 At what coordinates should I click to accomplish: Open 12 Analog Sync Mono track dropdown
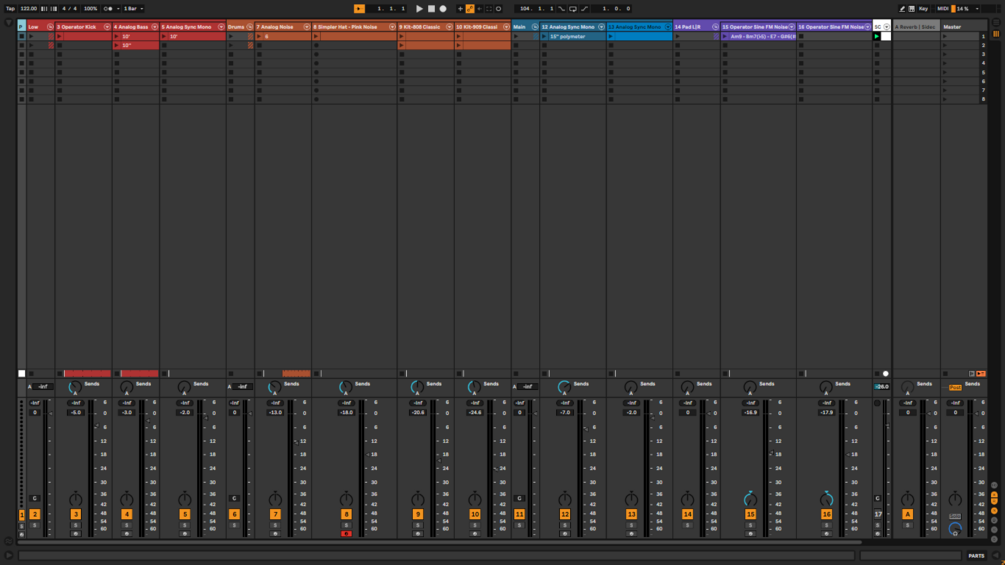(x=601, y=27)
